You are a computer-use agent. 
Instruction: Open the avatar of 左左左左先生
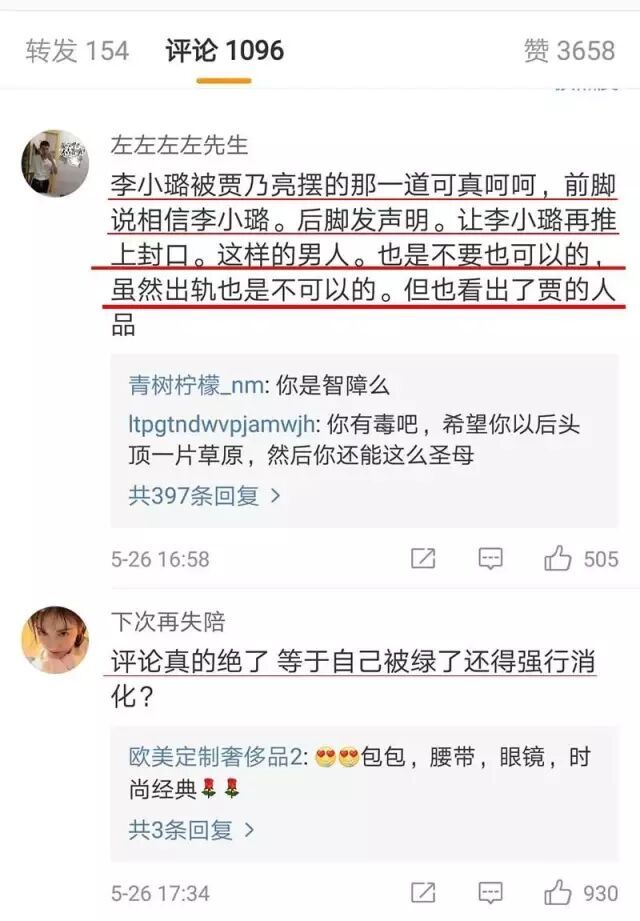(55, 163)
